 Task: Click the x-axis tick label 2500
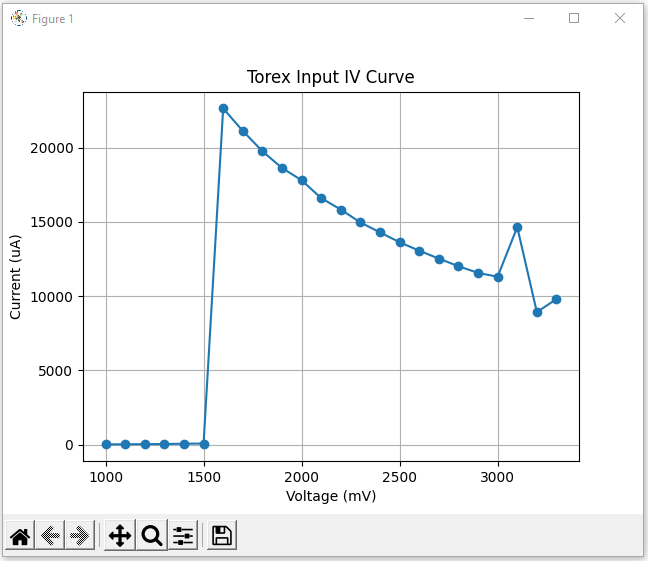click(400, 477)
